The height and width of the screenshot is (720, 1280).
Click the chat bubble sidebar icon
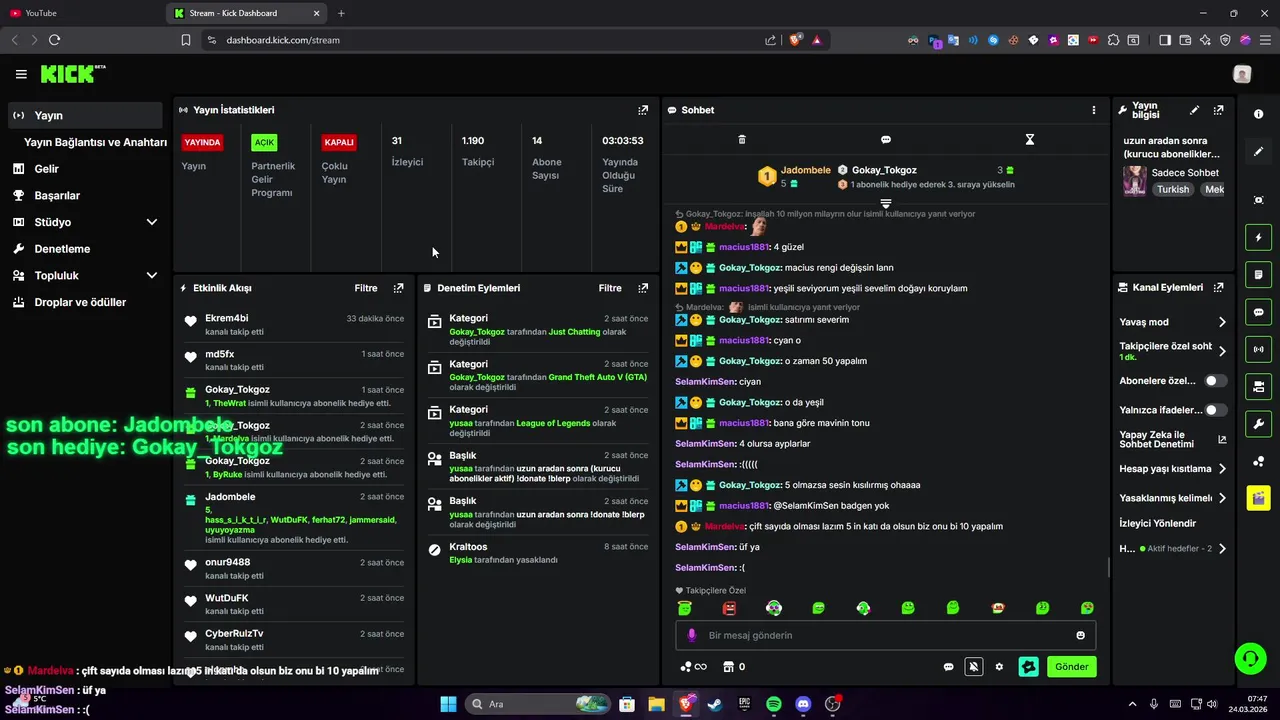tap(1258, 312)
